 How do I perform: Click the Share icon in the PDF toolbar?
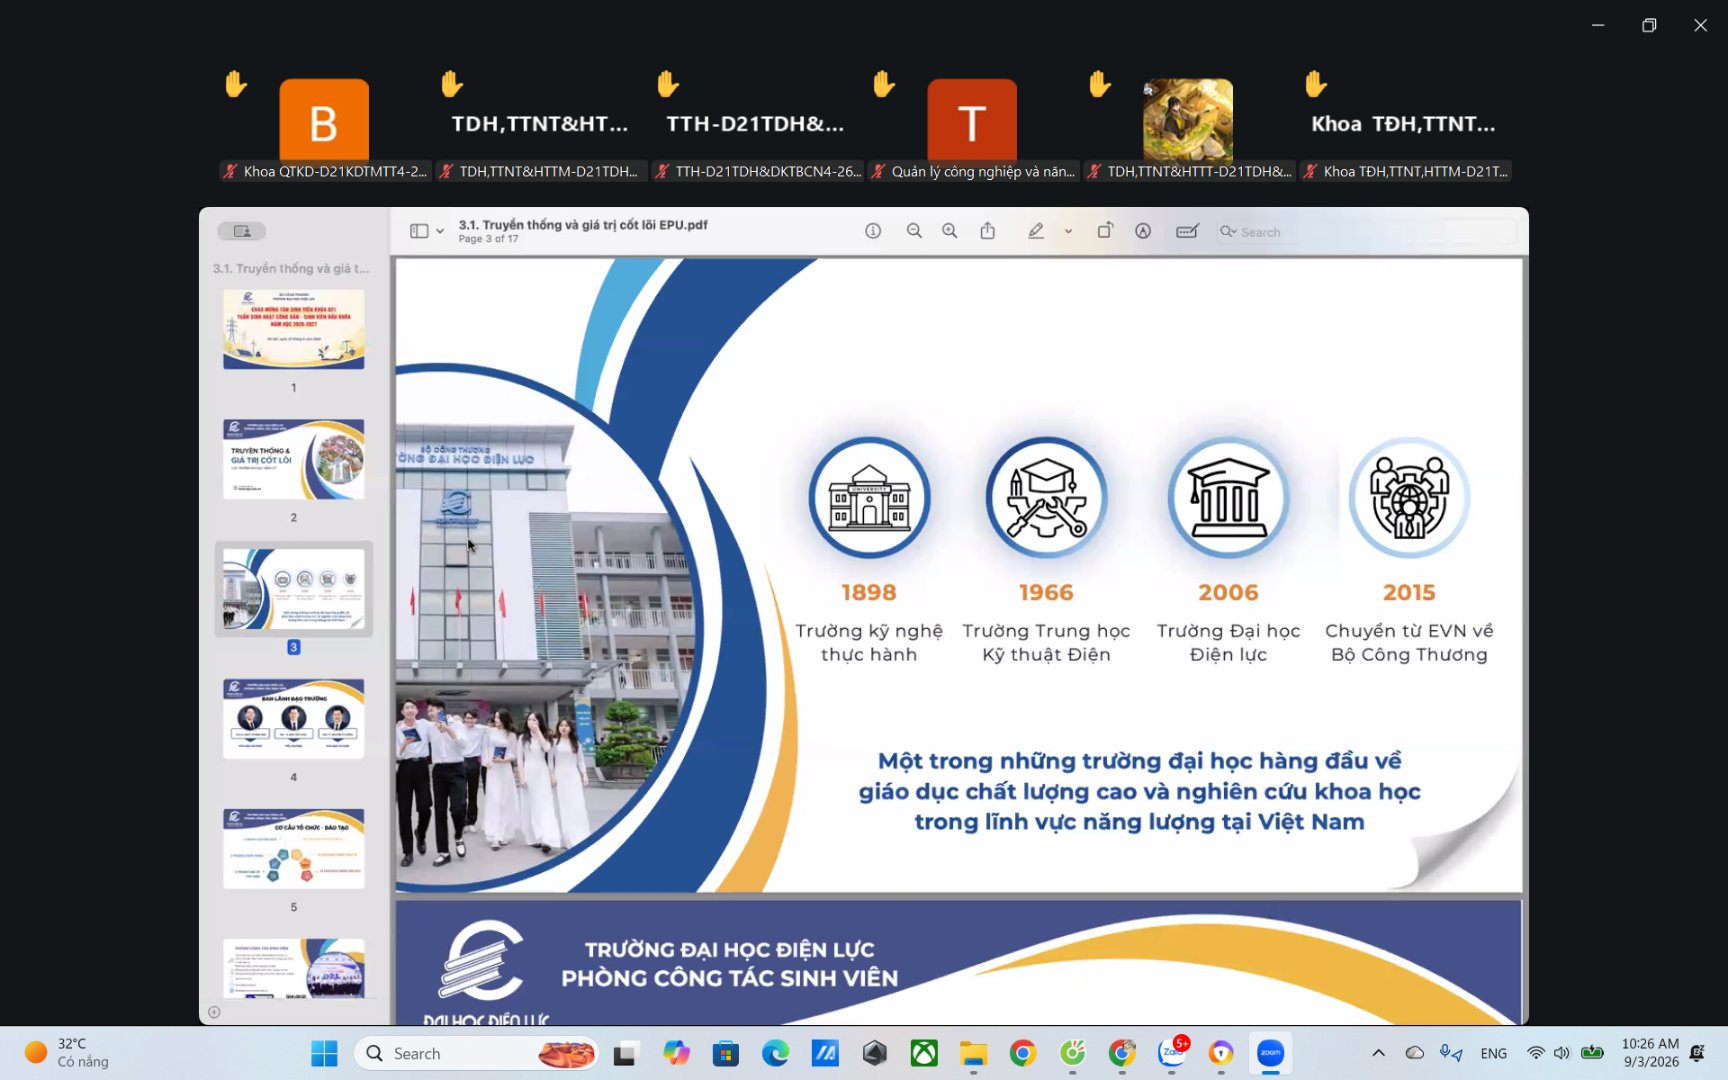coord(988,231)
